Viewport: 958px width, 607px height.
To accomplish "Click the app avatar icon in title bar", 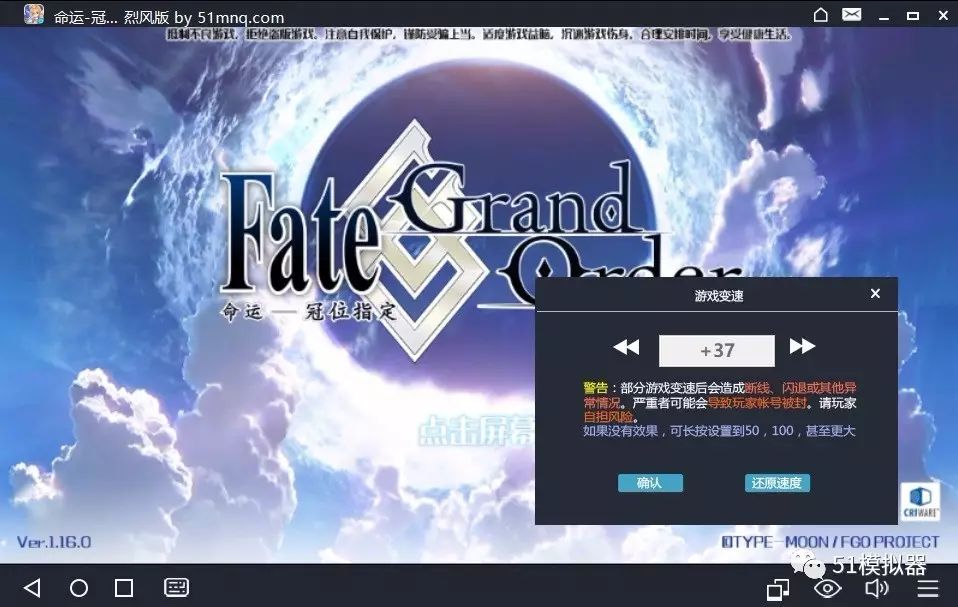I will click(x=34, y=14).
